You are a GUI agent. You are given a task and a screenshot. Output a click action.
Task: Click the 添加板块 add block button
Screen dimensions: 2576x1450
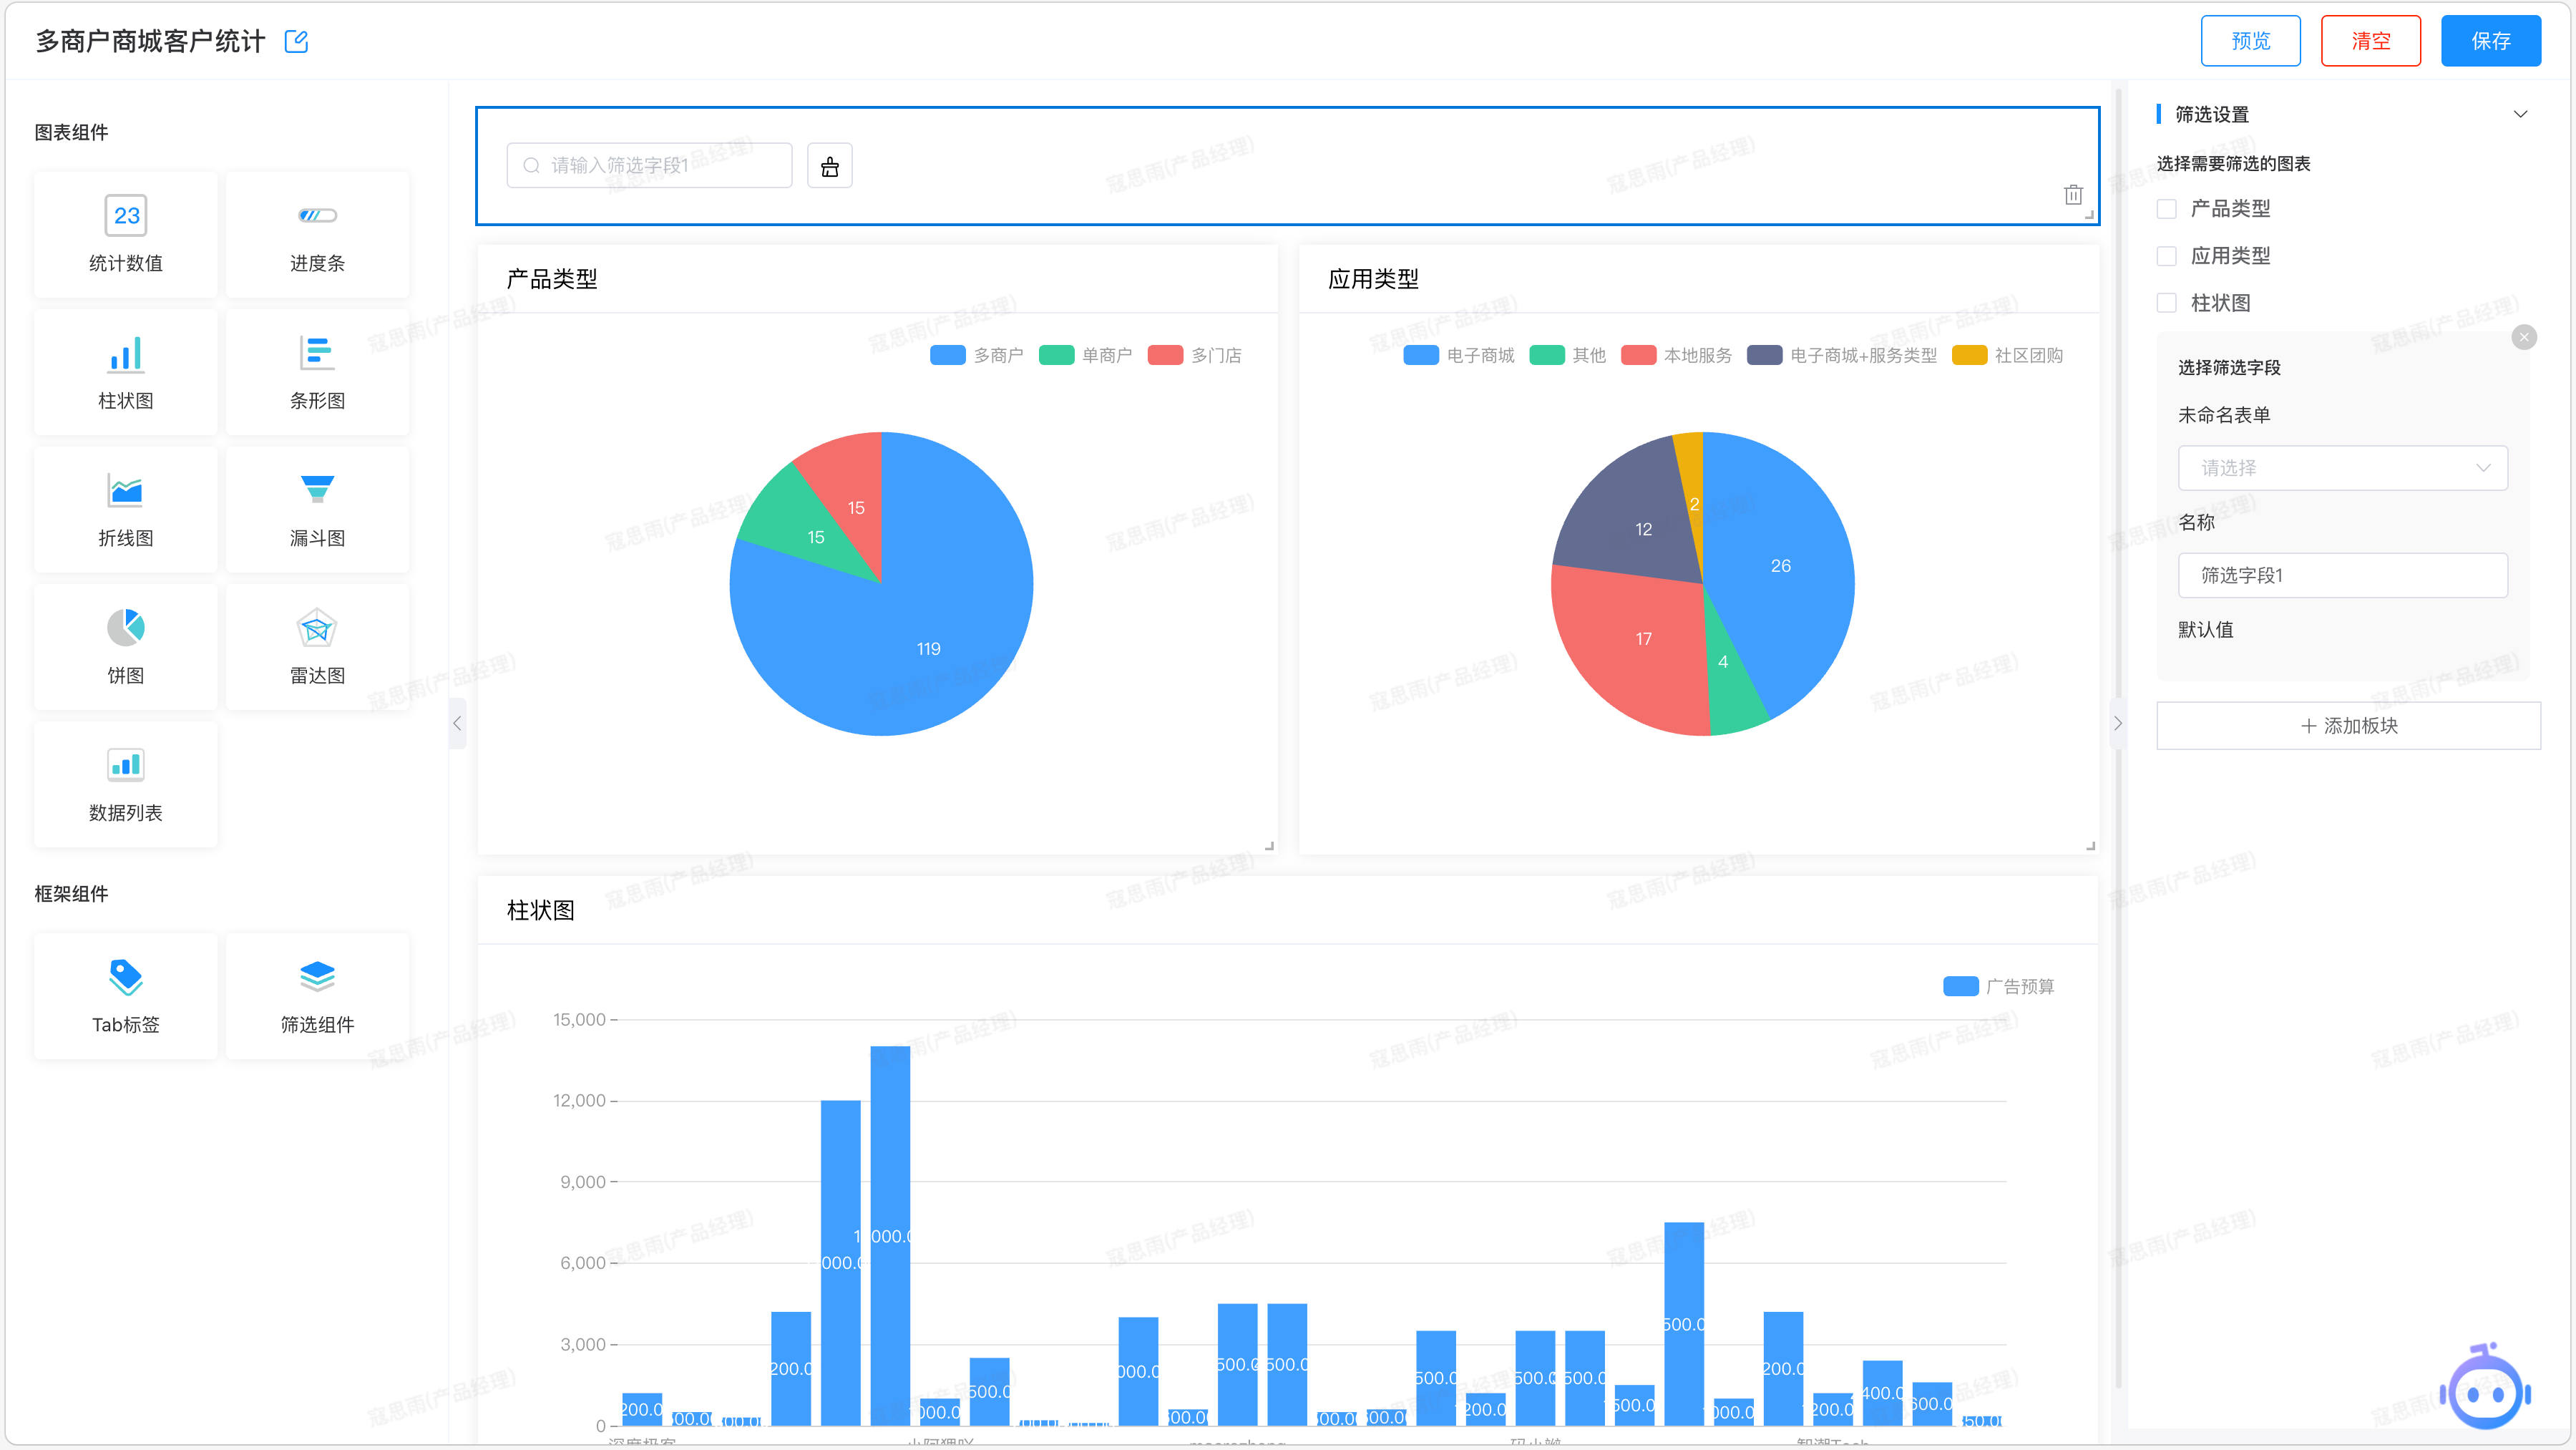(x=2348, y=725)
